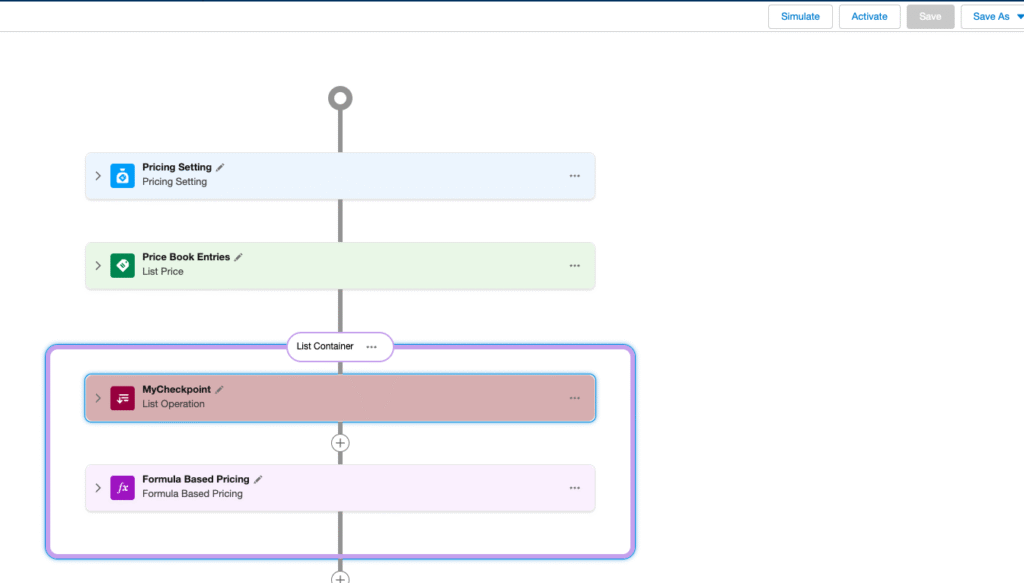Click the pencil next to Price Book Entries

(238, 257)
